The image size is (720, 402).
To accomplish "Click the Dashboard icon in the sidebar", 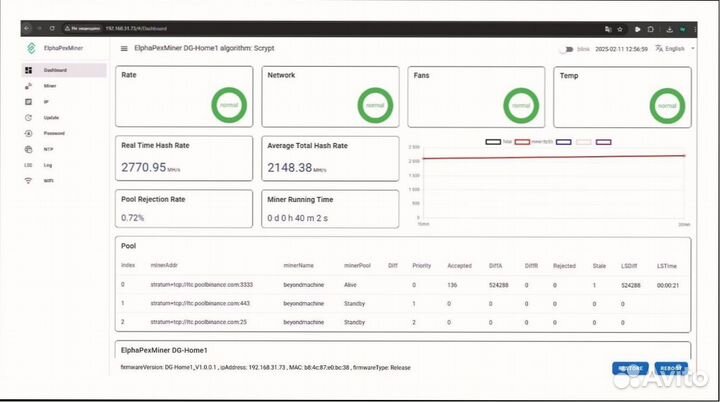I will click(28, 71).
